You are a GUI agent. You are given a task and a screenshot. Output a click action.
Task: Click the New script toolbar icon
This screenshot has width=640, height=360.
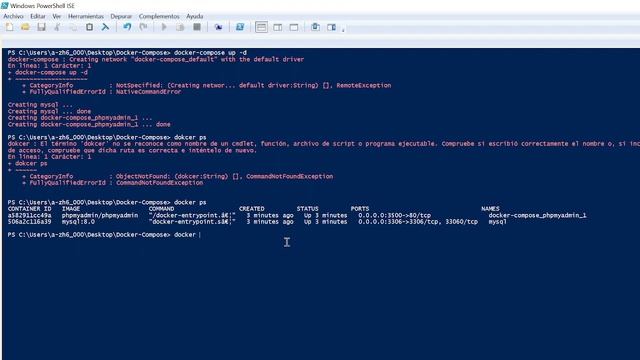pos(9,27)
